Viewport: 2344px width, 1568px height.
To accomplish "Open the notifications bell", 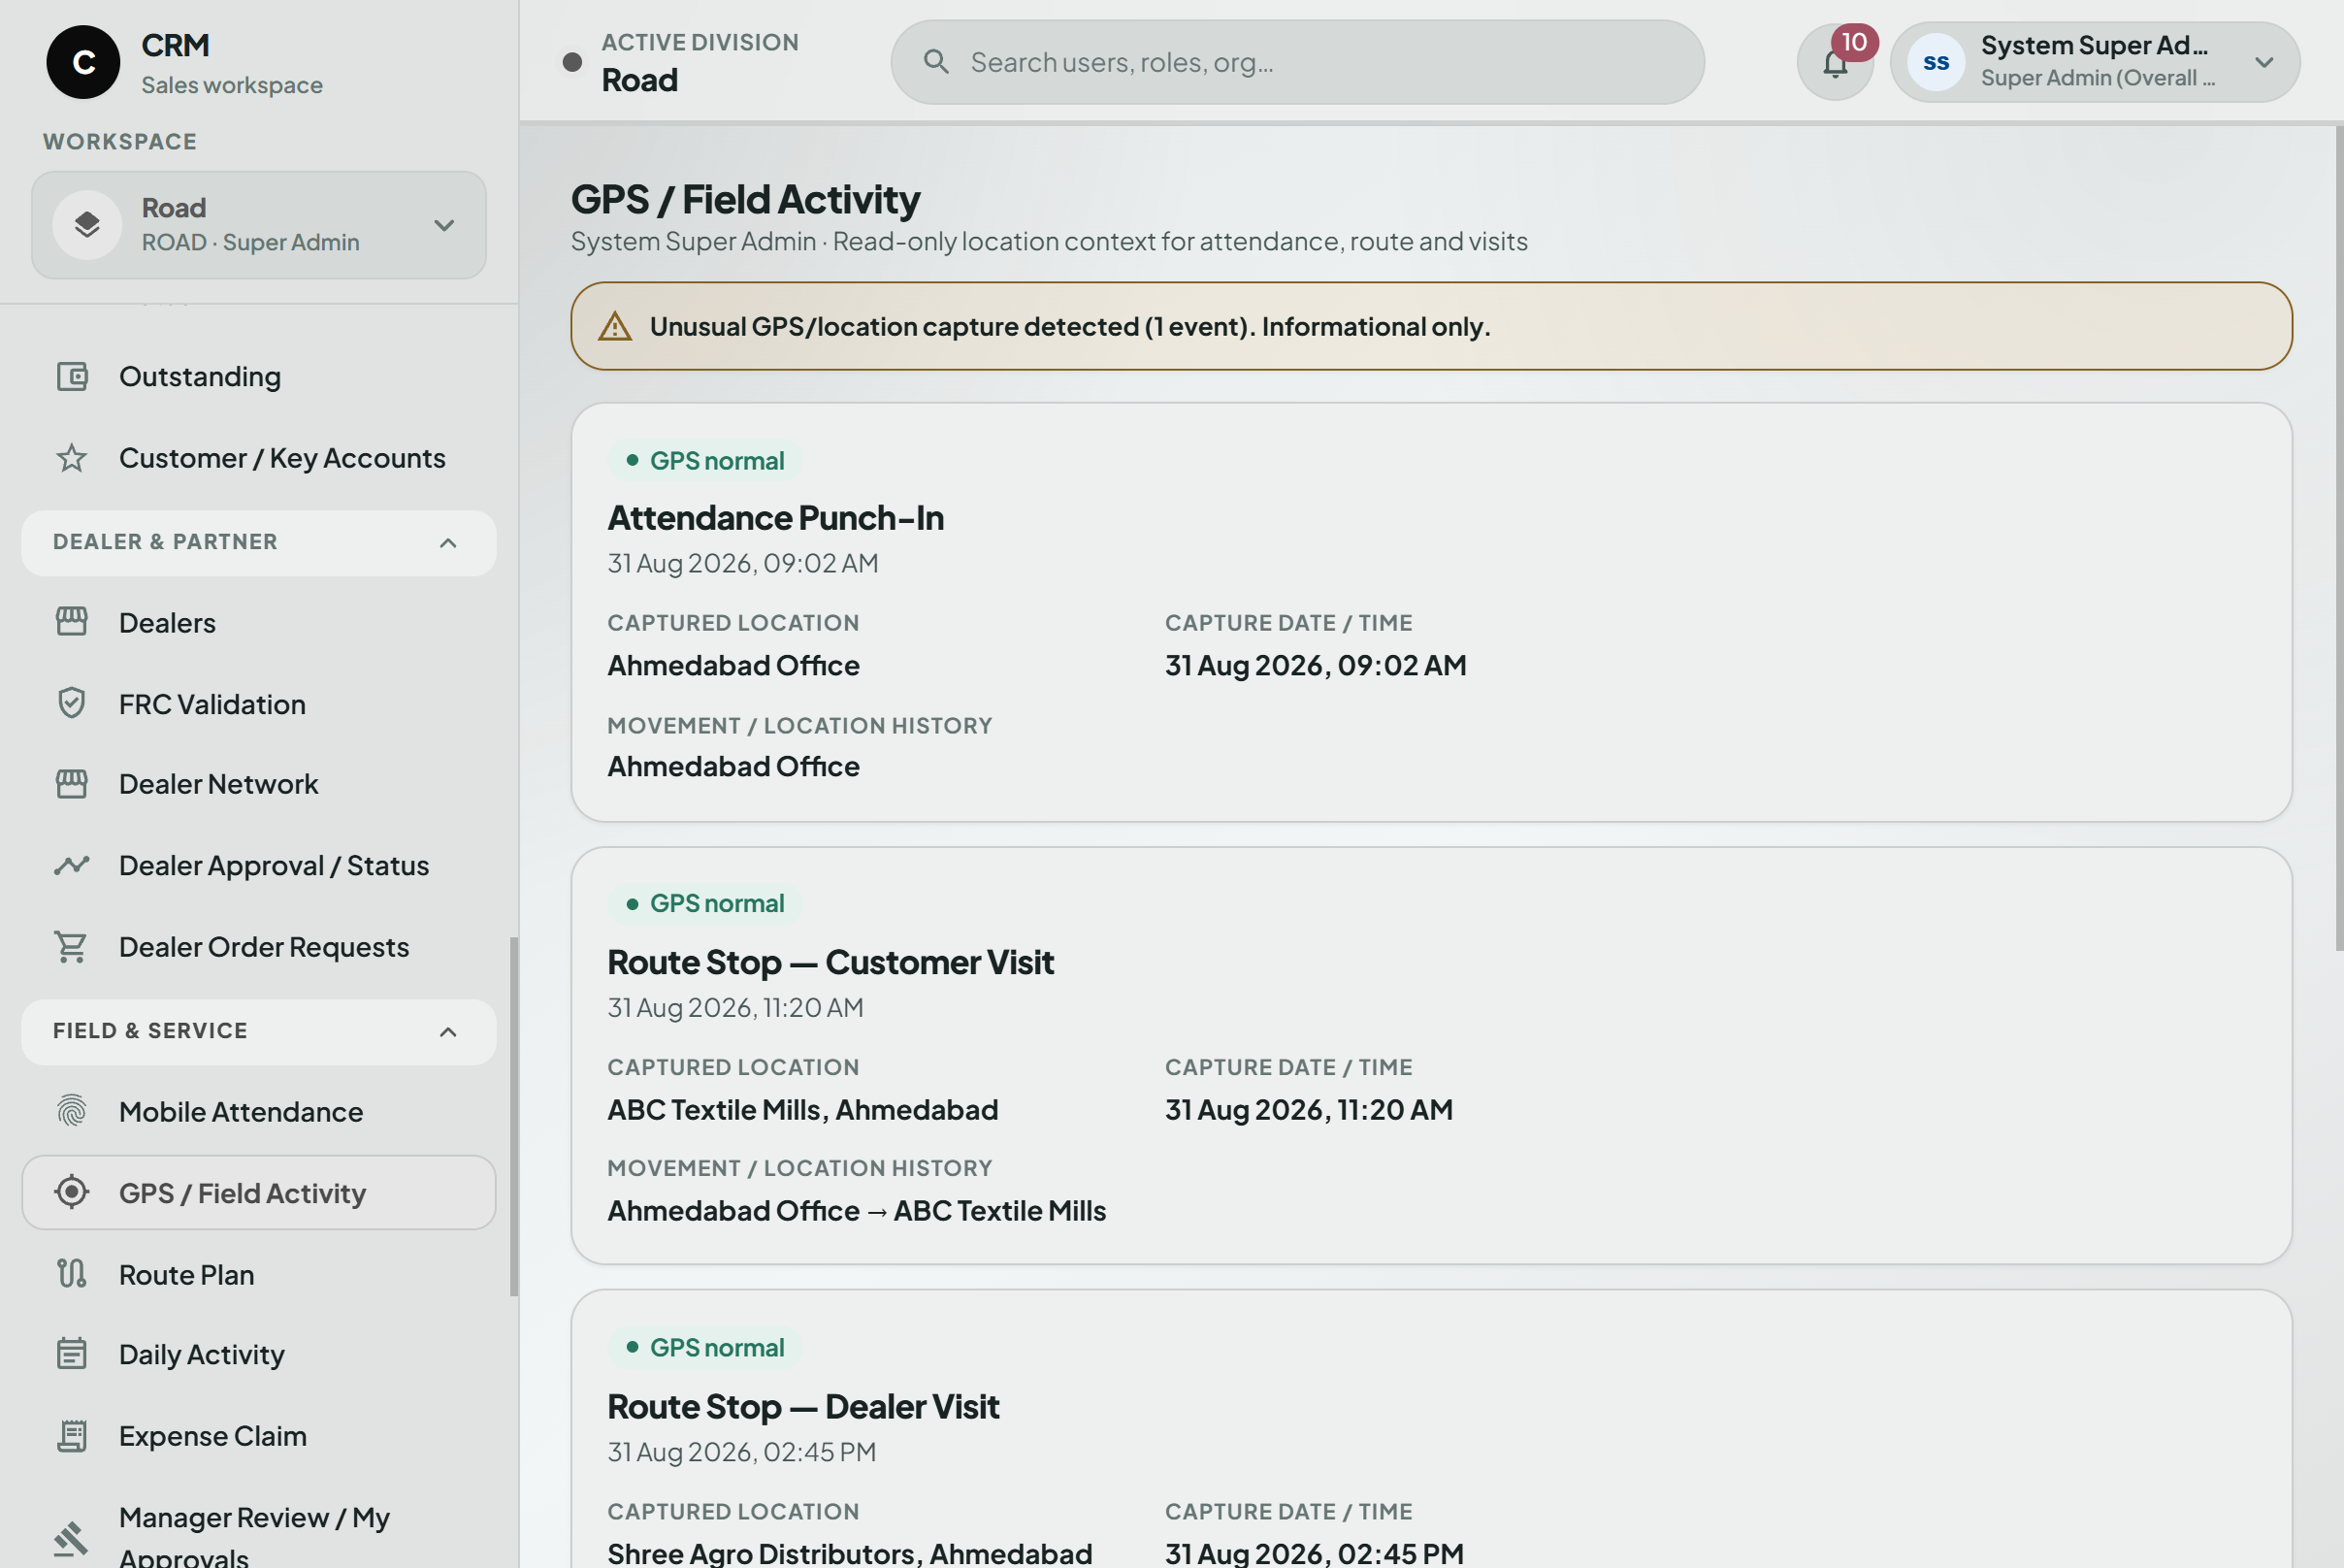I will point(1835,62).
